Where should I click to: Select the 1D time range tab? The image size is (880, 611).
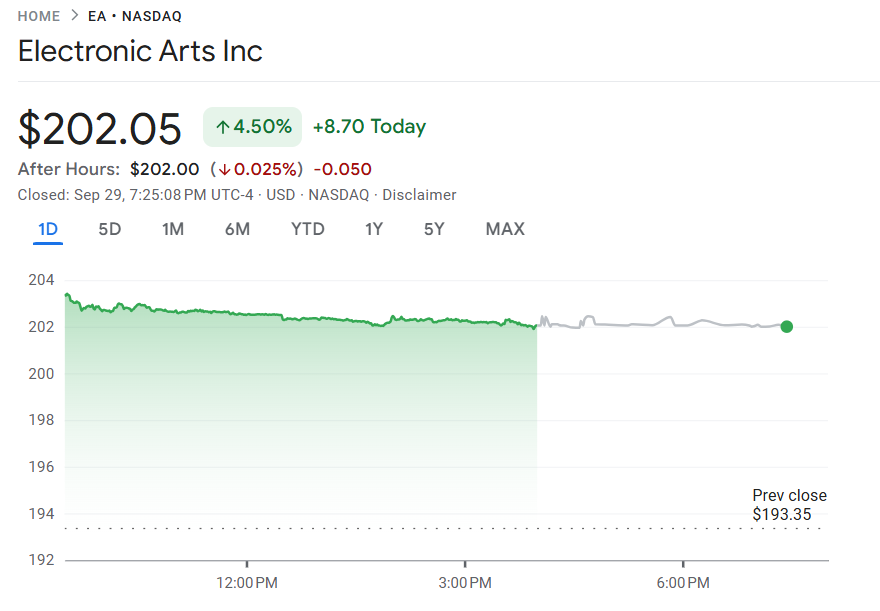coord(48,229)
